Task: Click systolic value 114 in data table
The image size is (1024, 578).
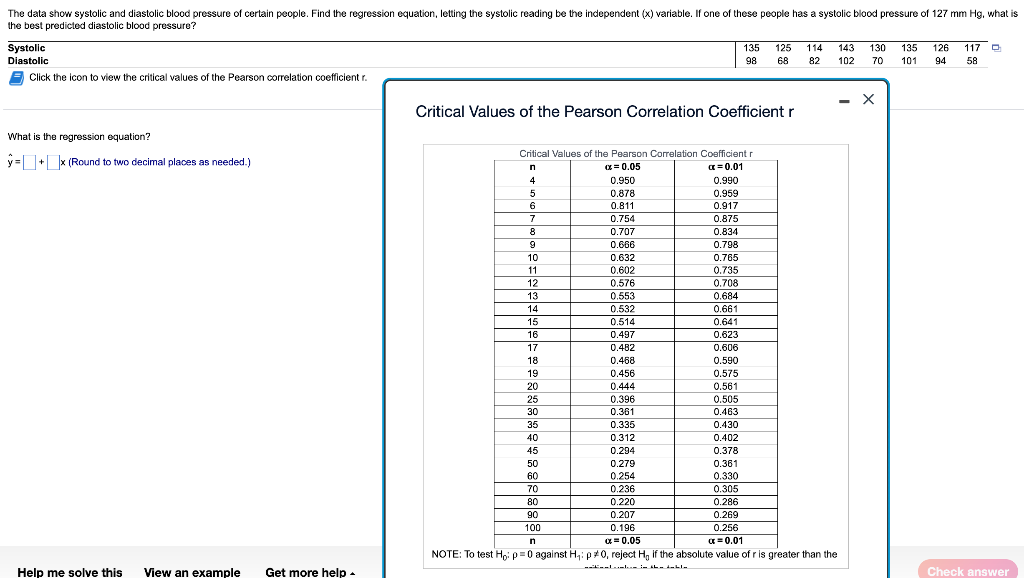Action: click(x=814, y=48)
